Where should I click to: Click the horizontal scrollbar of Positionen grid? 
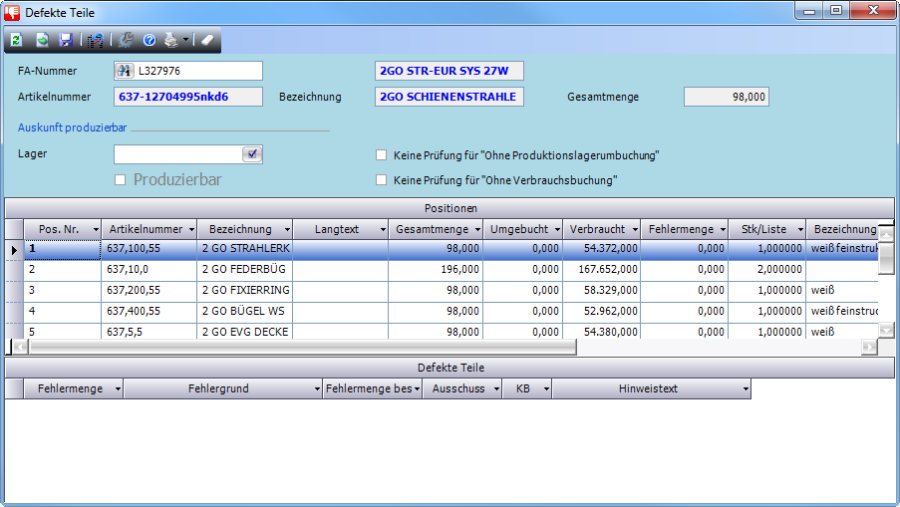[300, 347]
